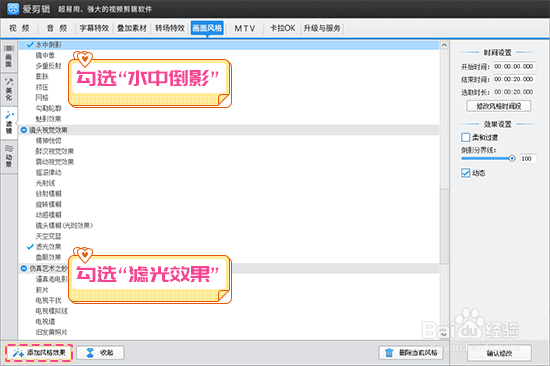The width and height of the screenshot is (550, 366).
Task: Select the 镜中像 effect
Action: pyautogui.click(x=45, y=55)
